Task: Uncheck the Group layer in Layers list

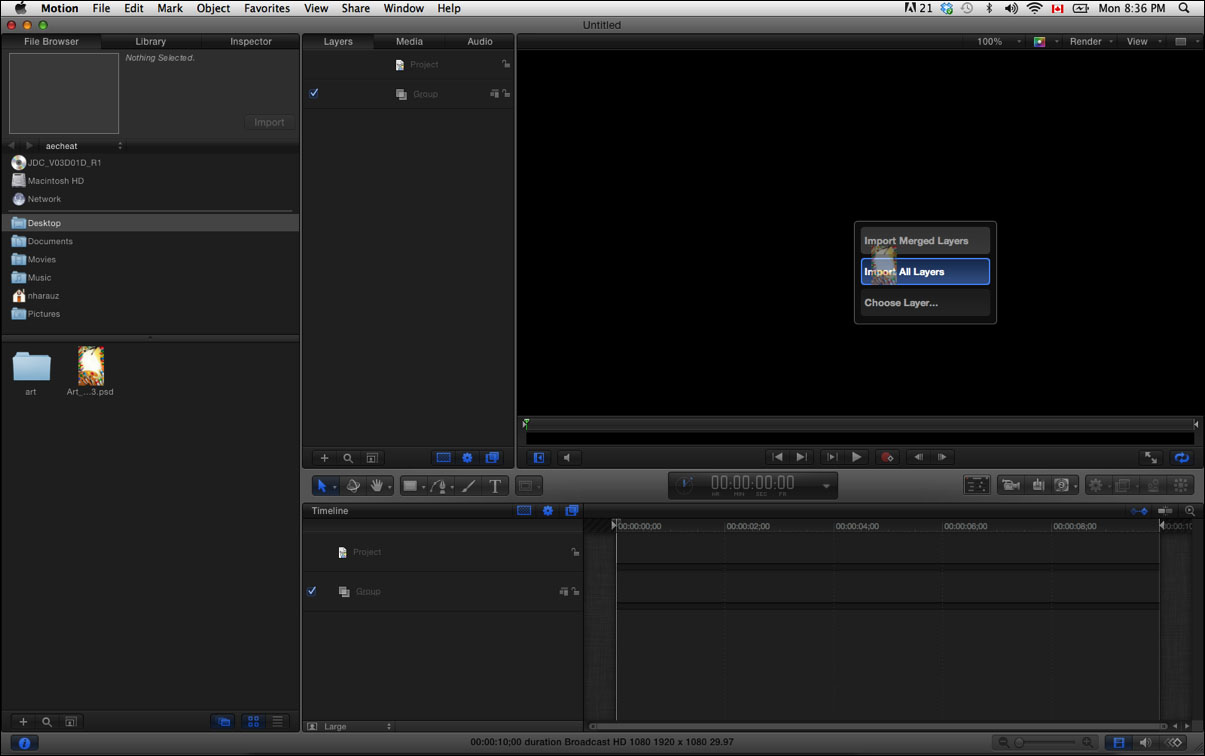Action: tap(313, 93)
